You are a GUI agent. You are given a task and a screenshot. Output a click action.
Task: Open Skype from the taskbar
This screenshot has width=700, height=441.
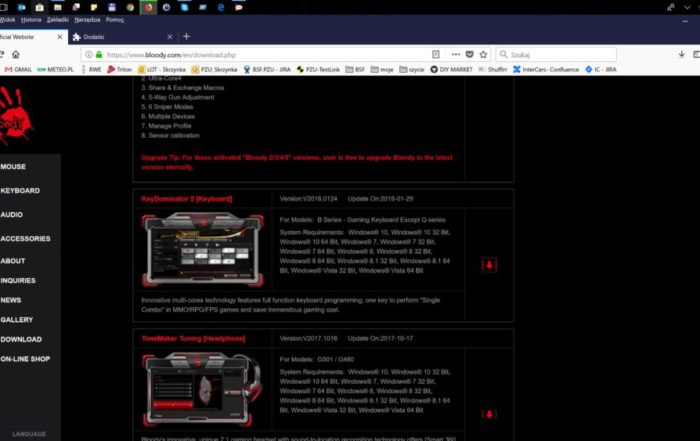click(184, 7)
